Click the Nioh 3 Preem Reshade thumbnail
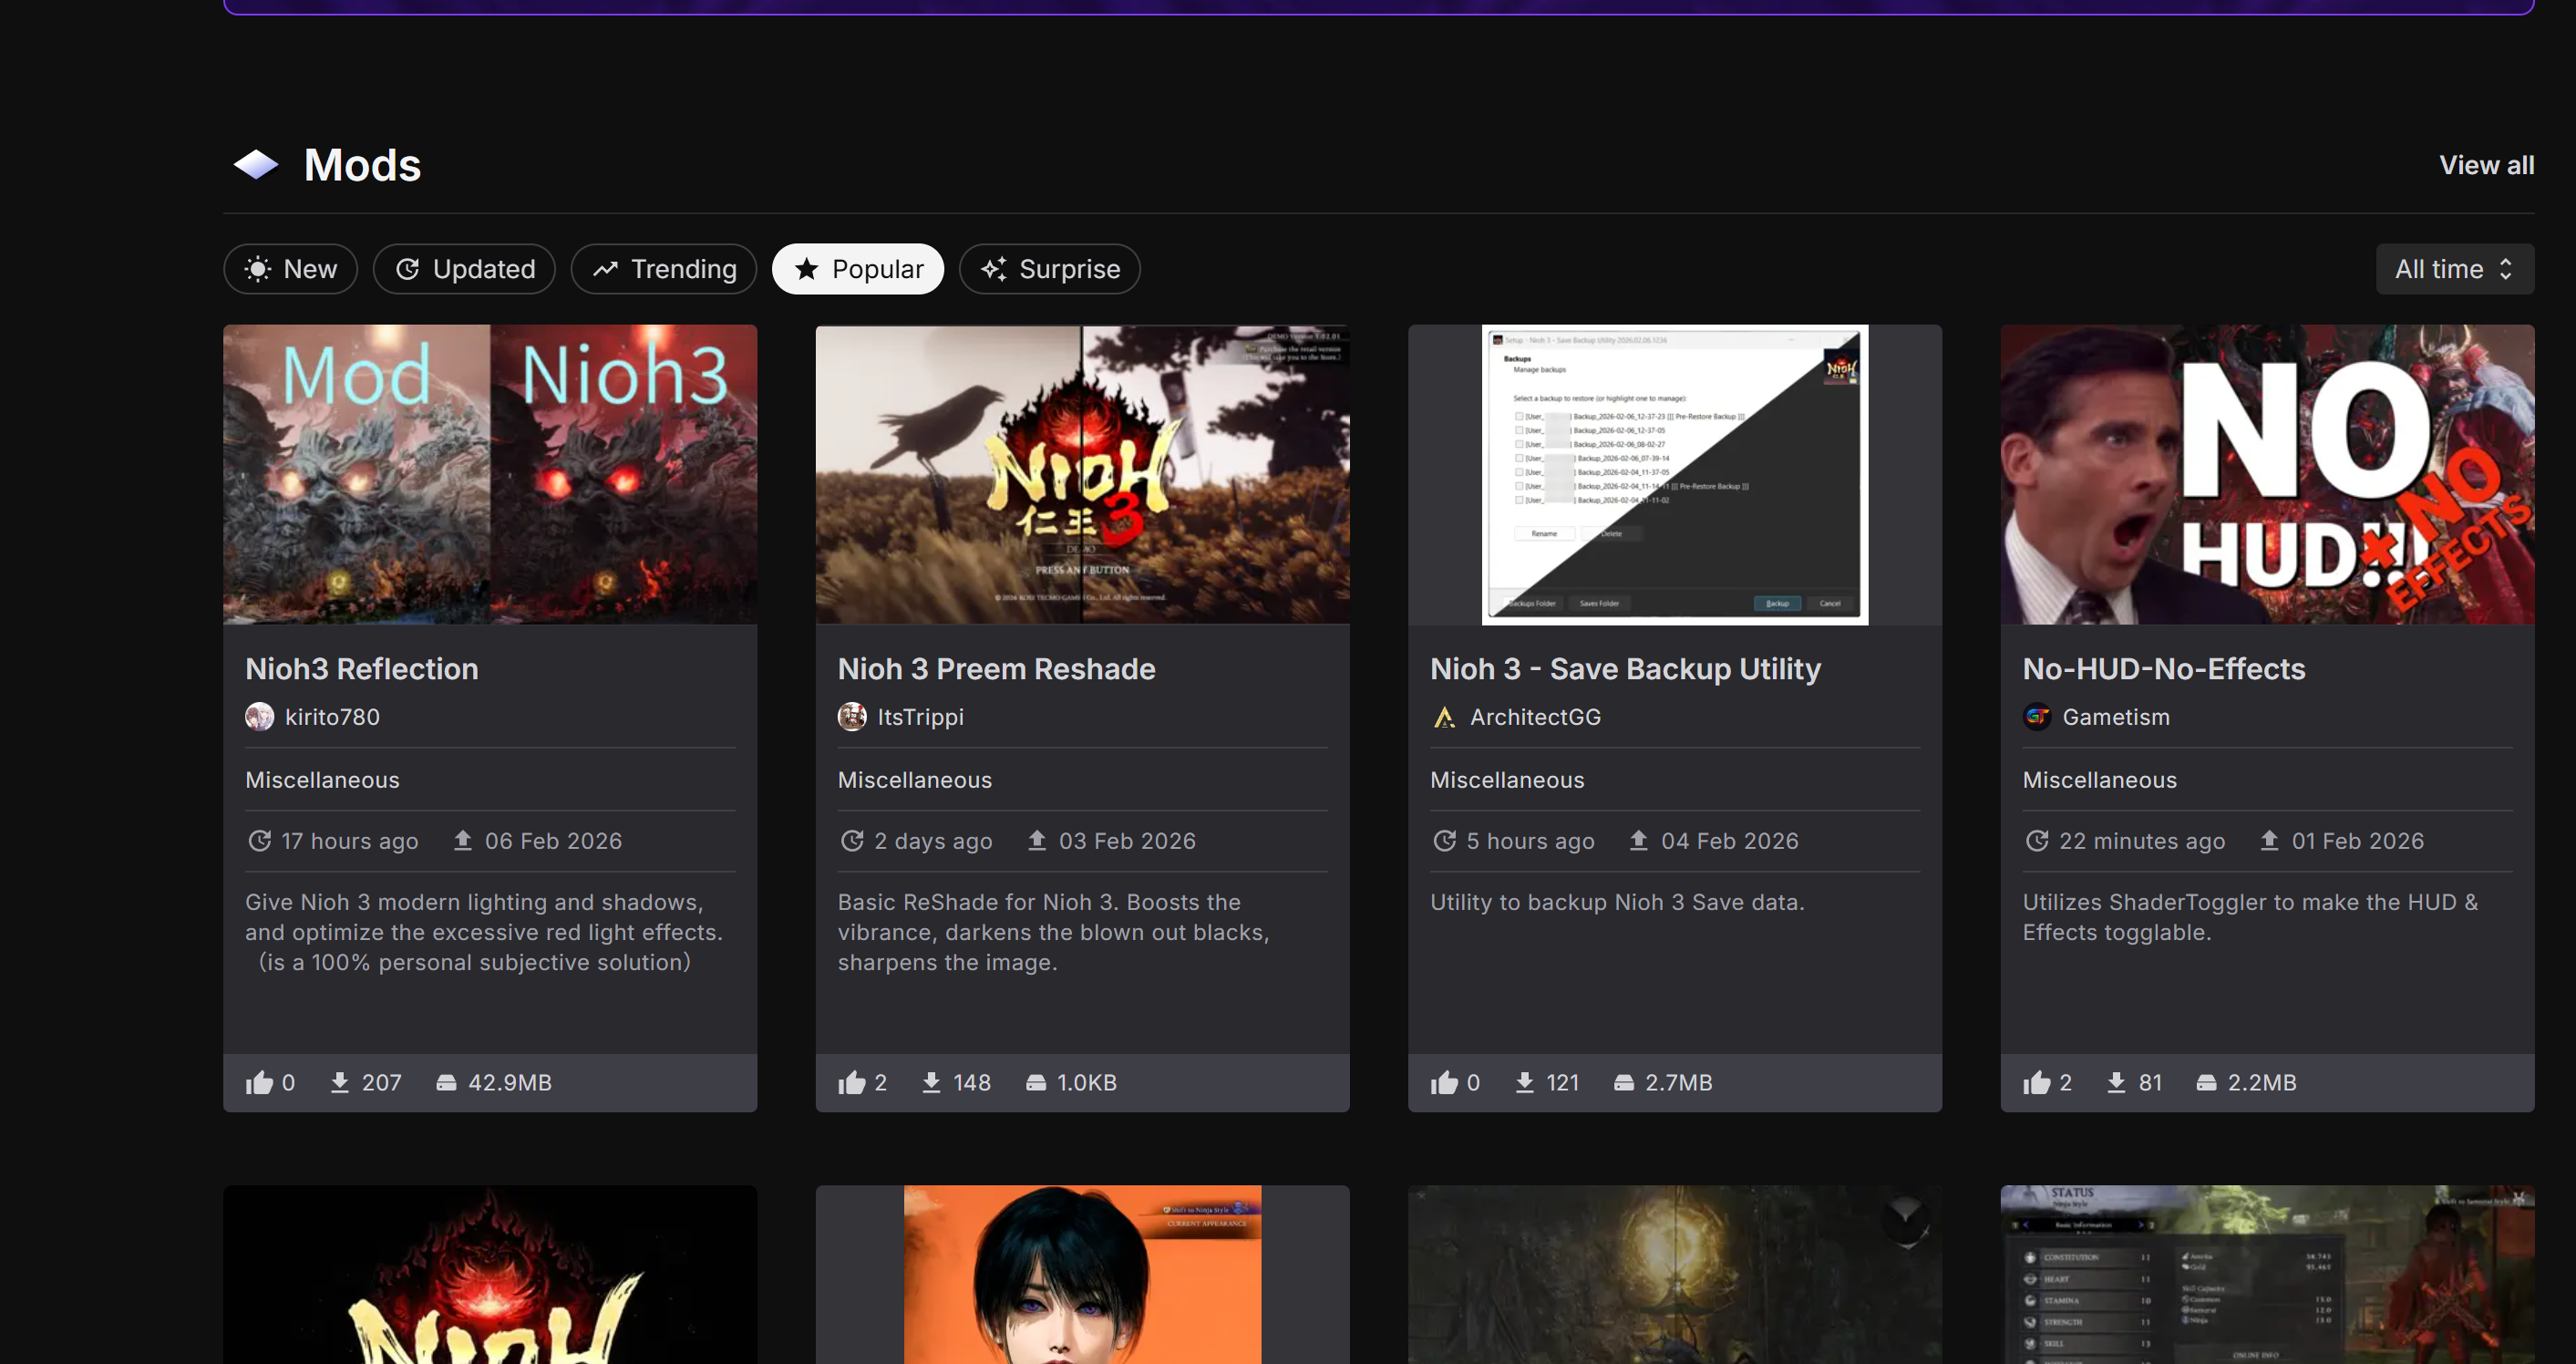2576x1364 pixels. click(1082, 474)
